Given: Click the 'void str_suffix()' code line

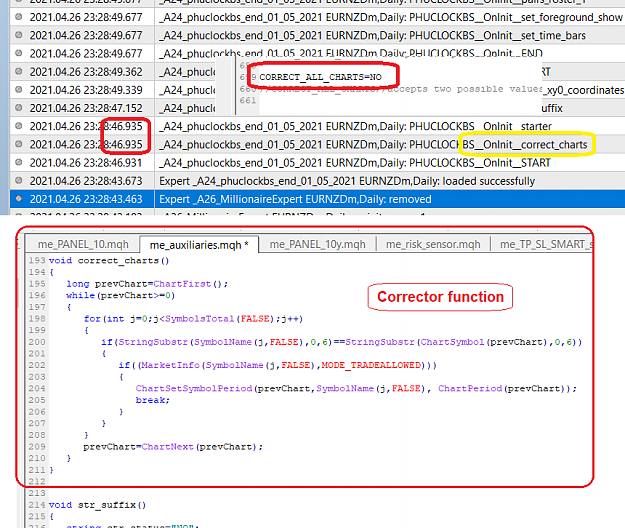Looking at the screenshot, I should (97, 505).
